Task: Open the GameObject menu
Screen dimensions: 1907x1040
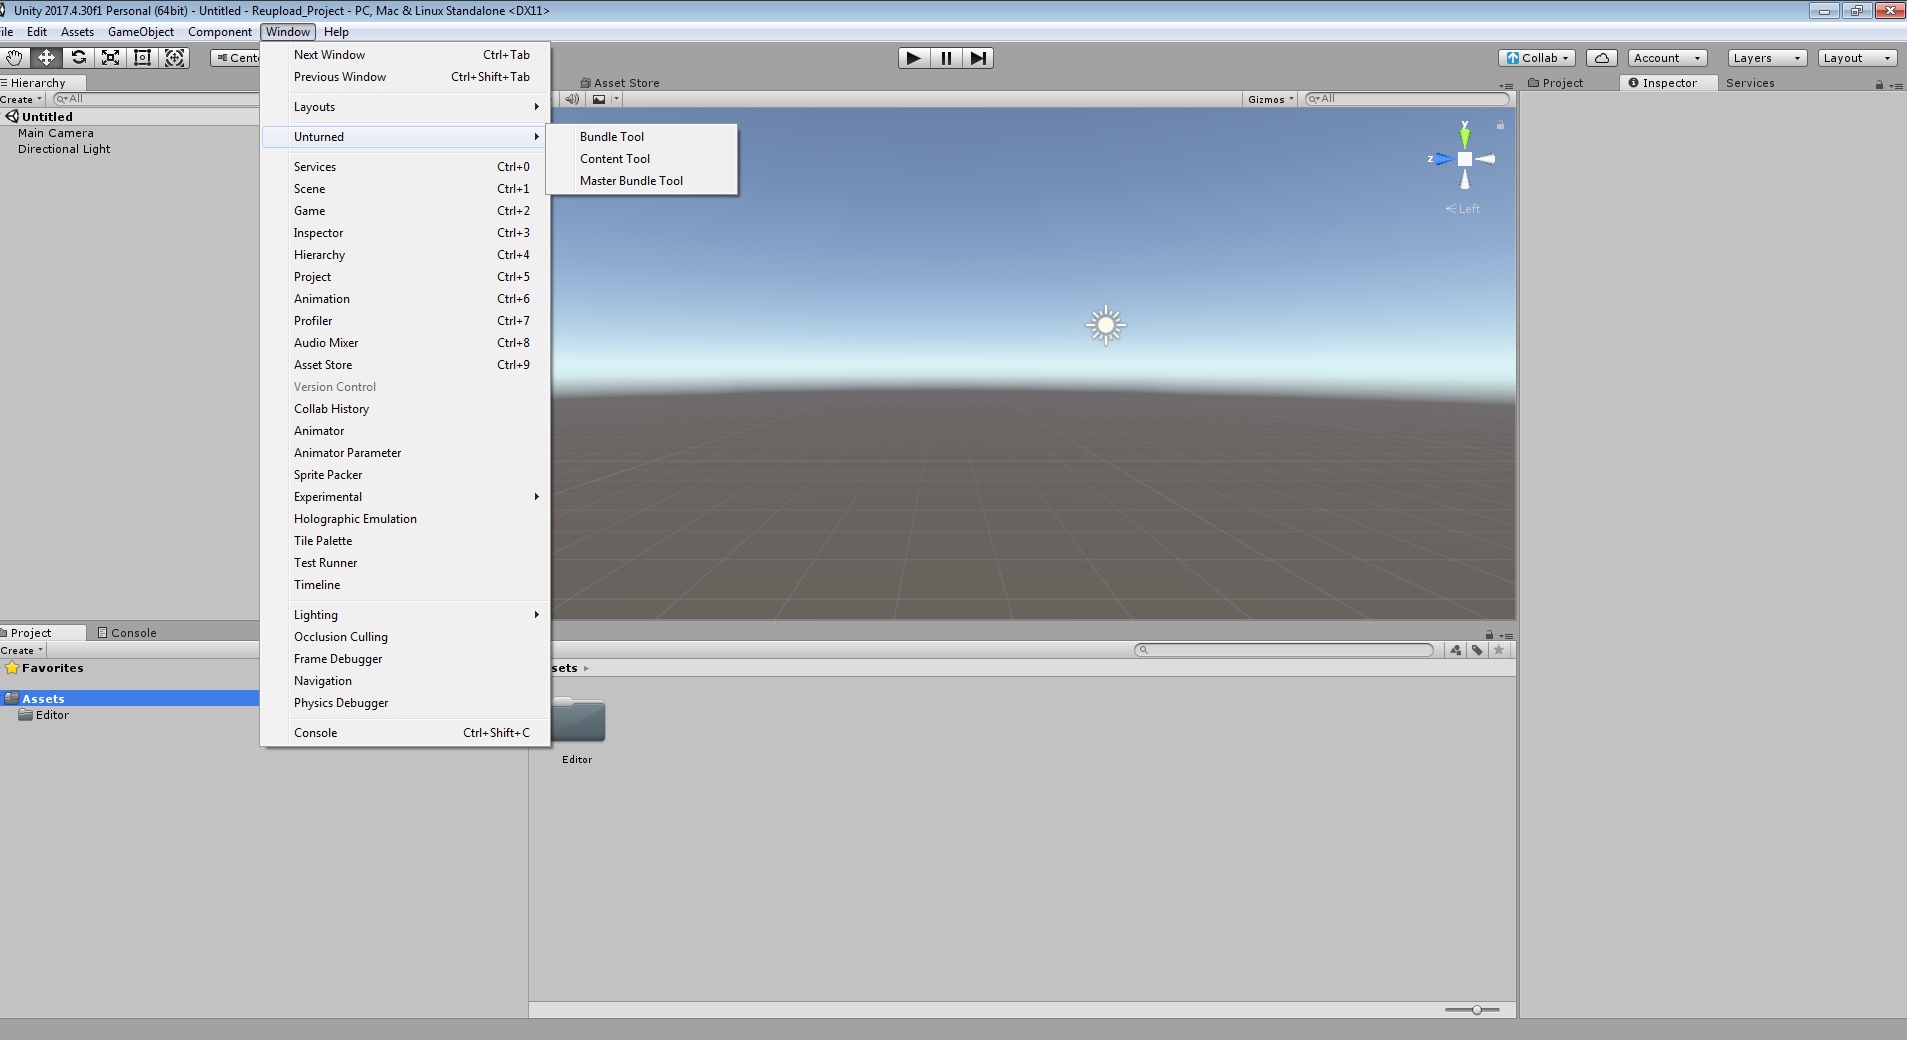Action: (141, 32)
